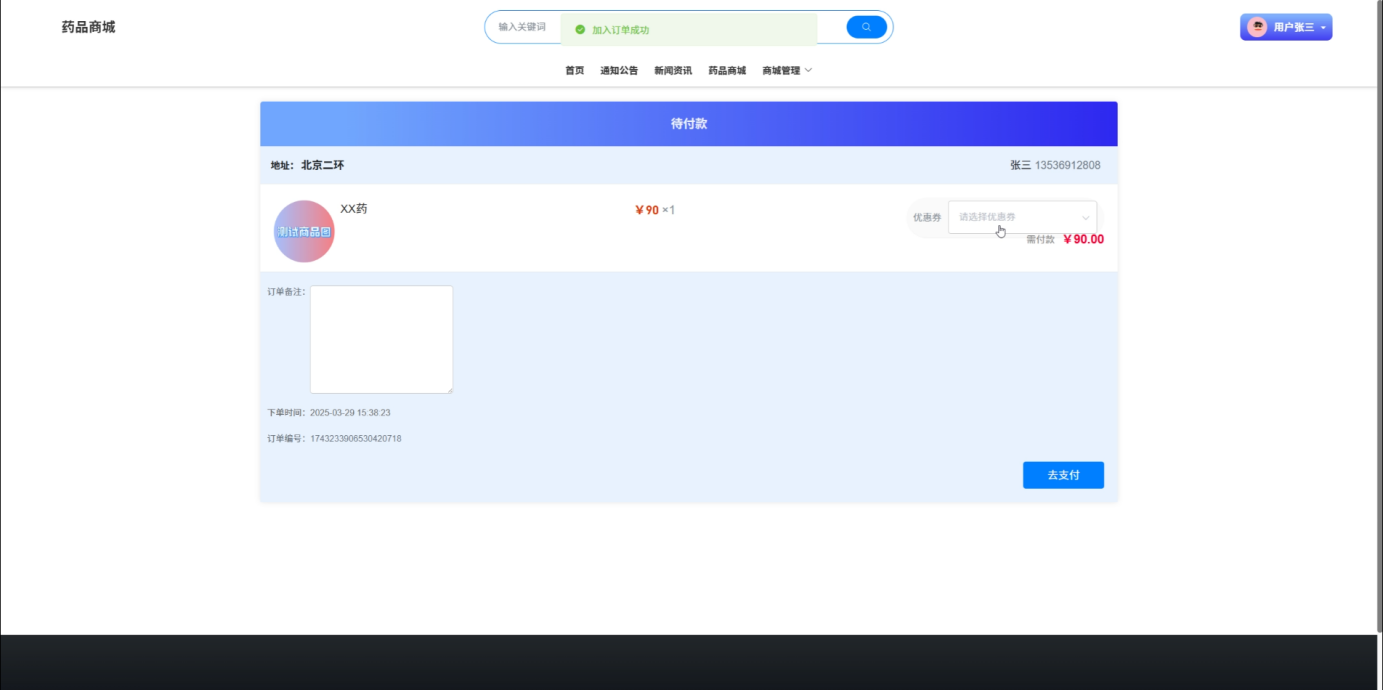Click inside the 订单备注 text area
The height and width of the screenshot is (690, 1383).
(381, 339)
